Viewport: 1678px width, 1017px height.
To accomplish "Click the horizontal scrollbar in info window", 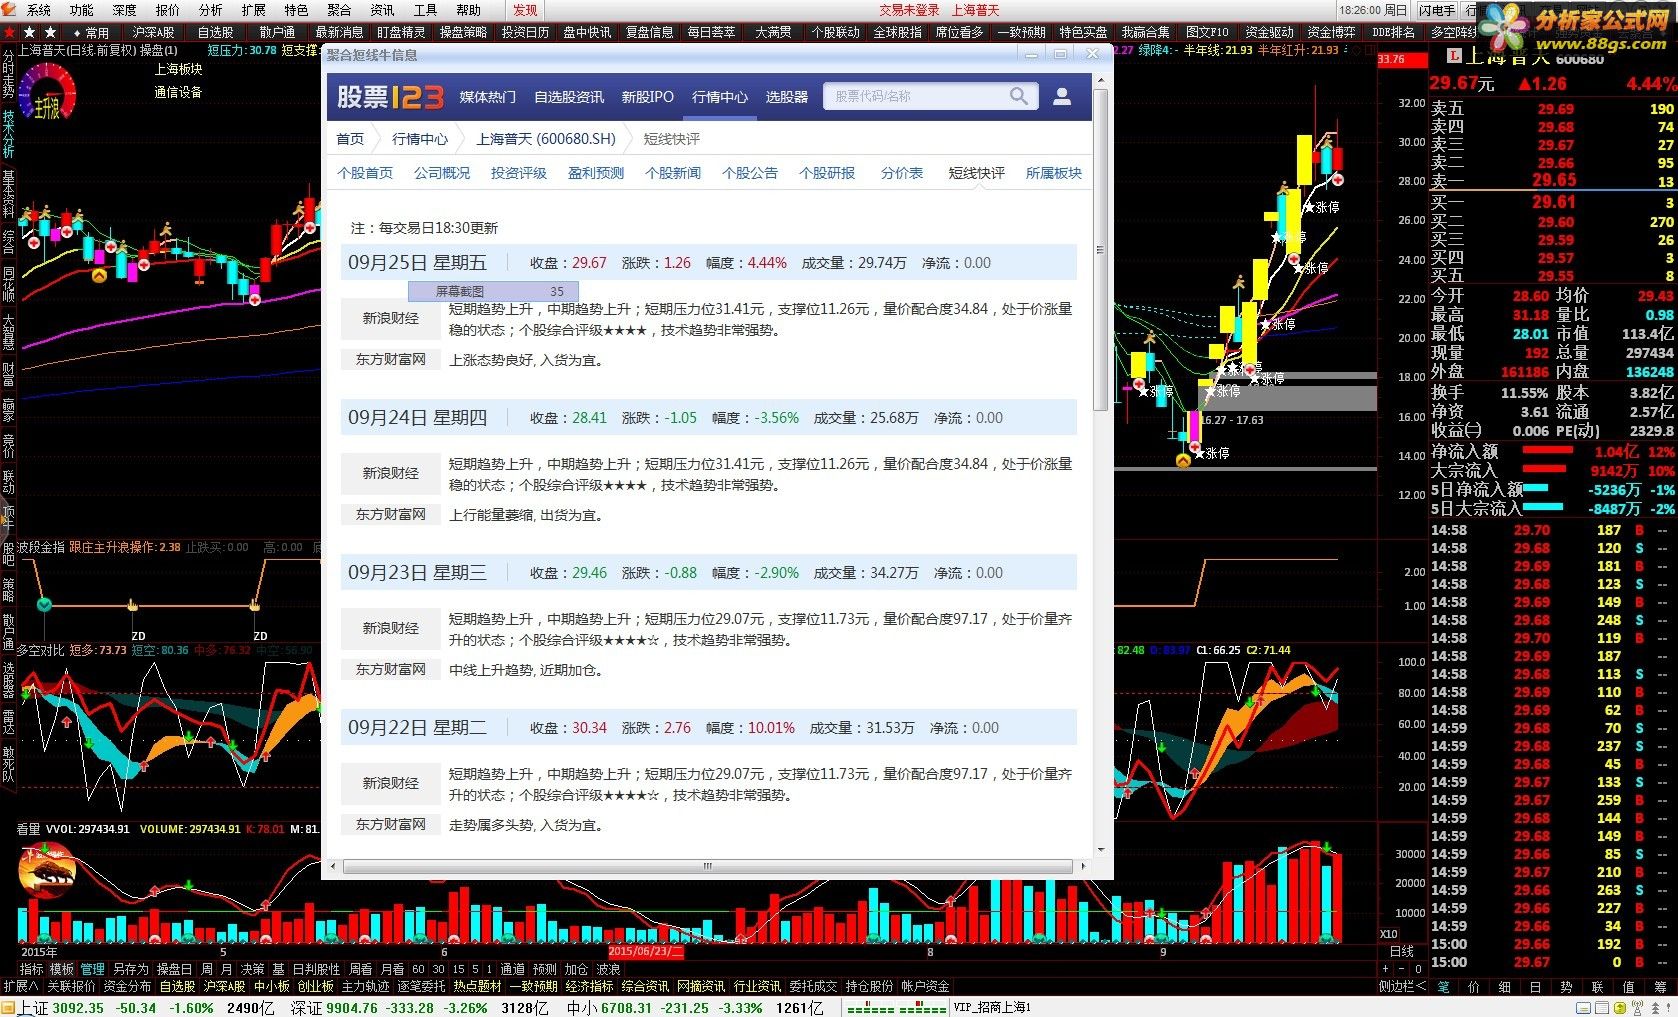I will coord(707,866).
